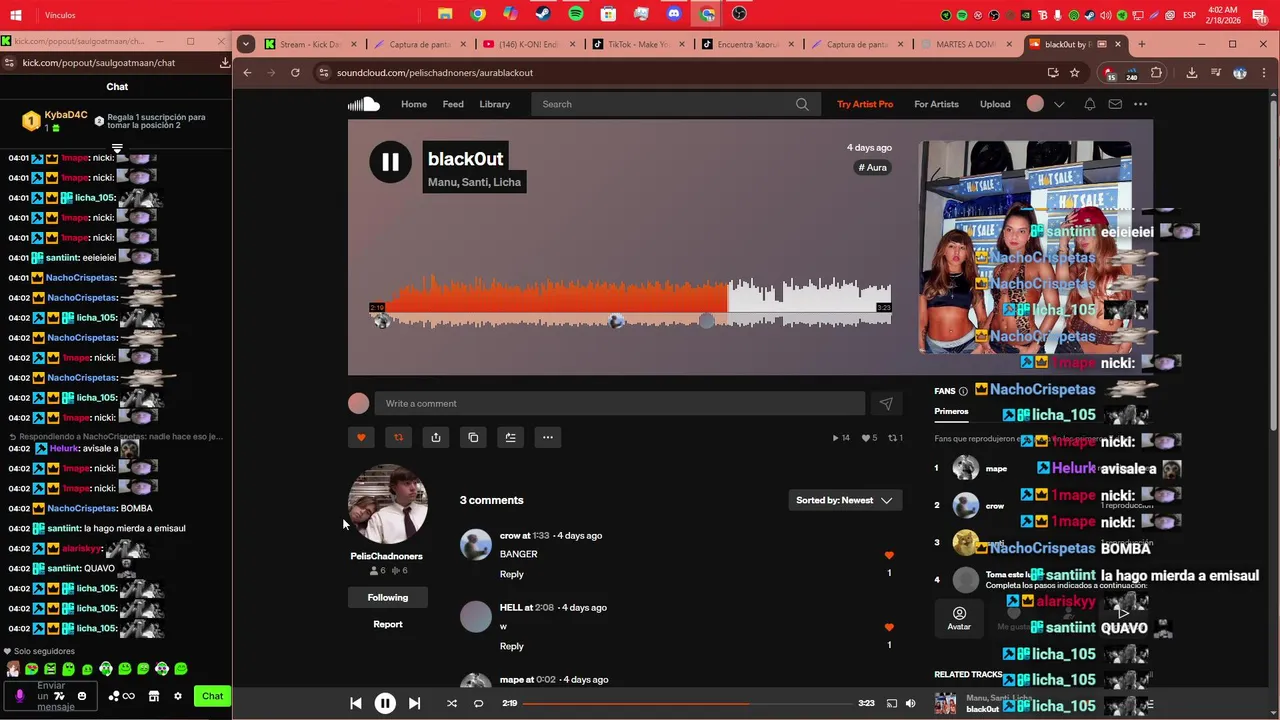Like HELL's comment with the heart
This screenshot has height=720, width=1280.
pos(889,627)
